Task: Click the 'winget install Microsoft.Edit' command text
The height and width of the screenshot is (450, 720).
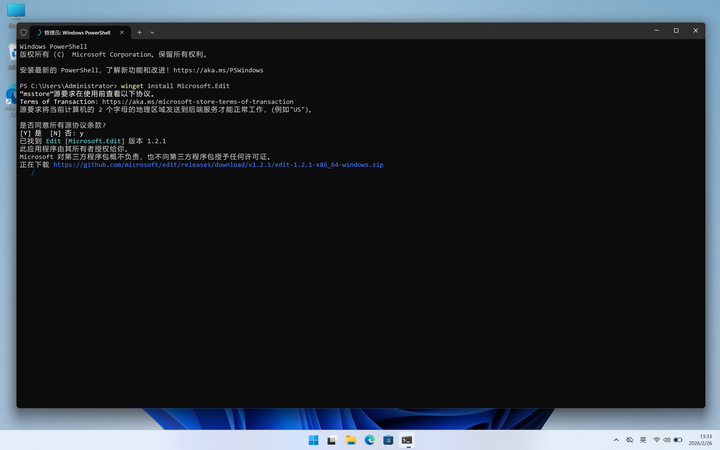Action: [175, 86]
